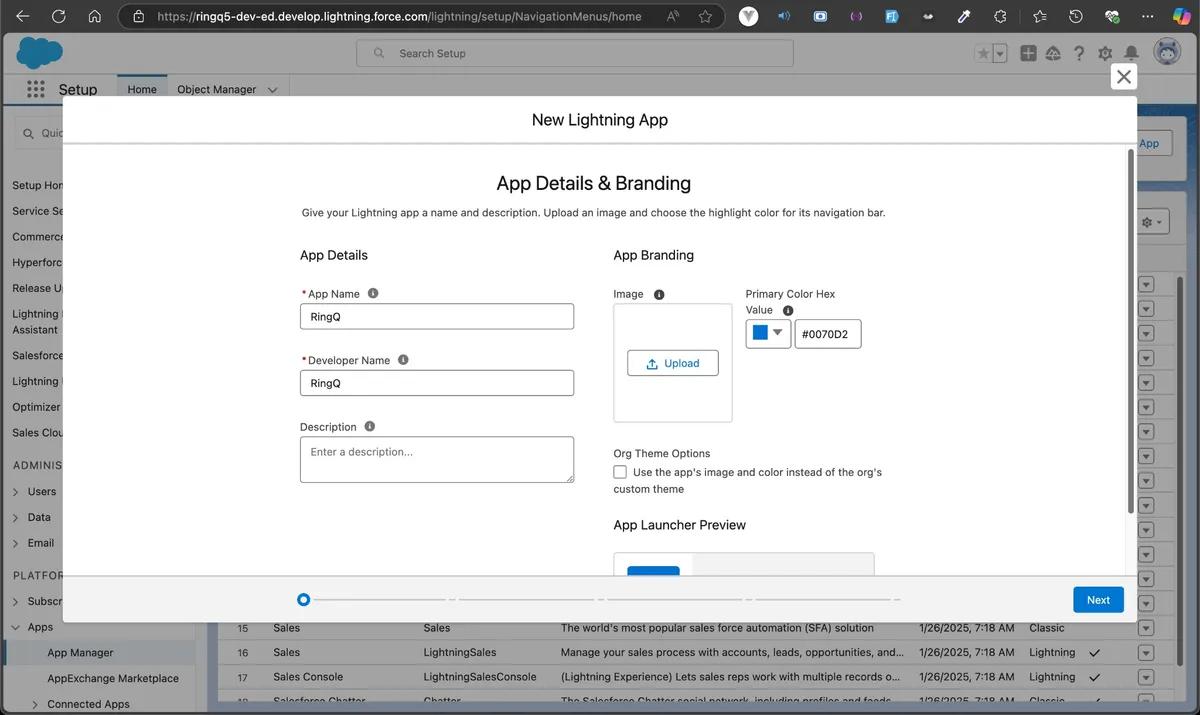Viewport: 1200px width, 715px height.
Task: Open browser extensions puzzle icon
Action: (x=1000, y=16)
